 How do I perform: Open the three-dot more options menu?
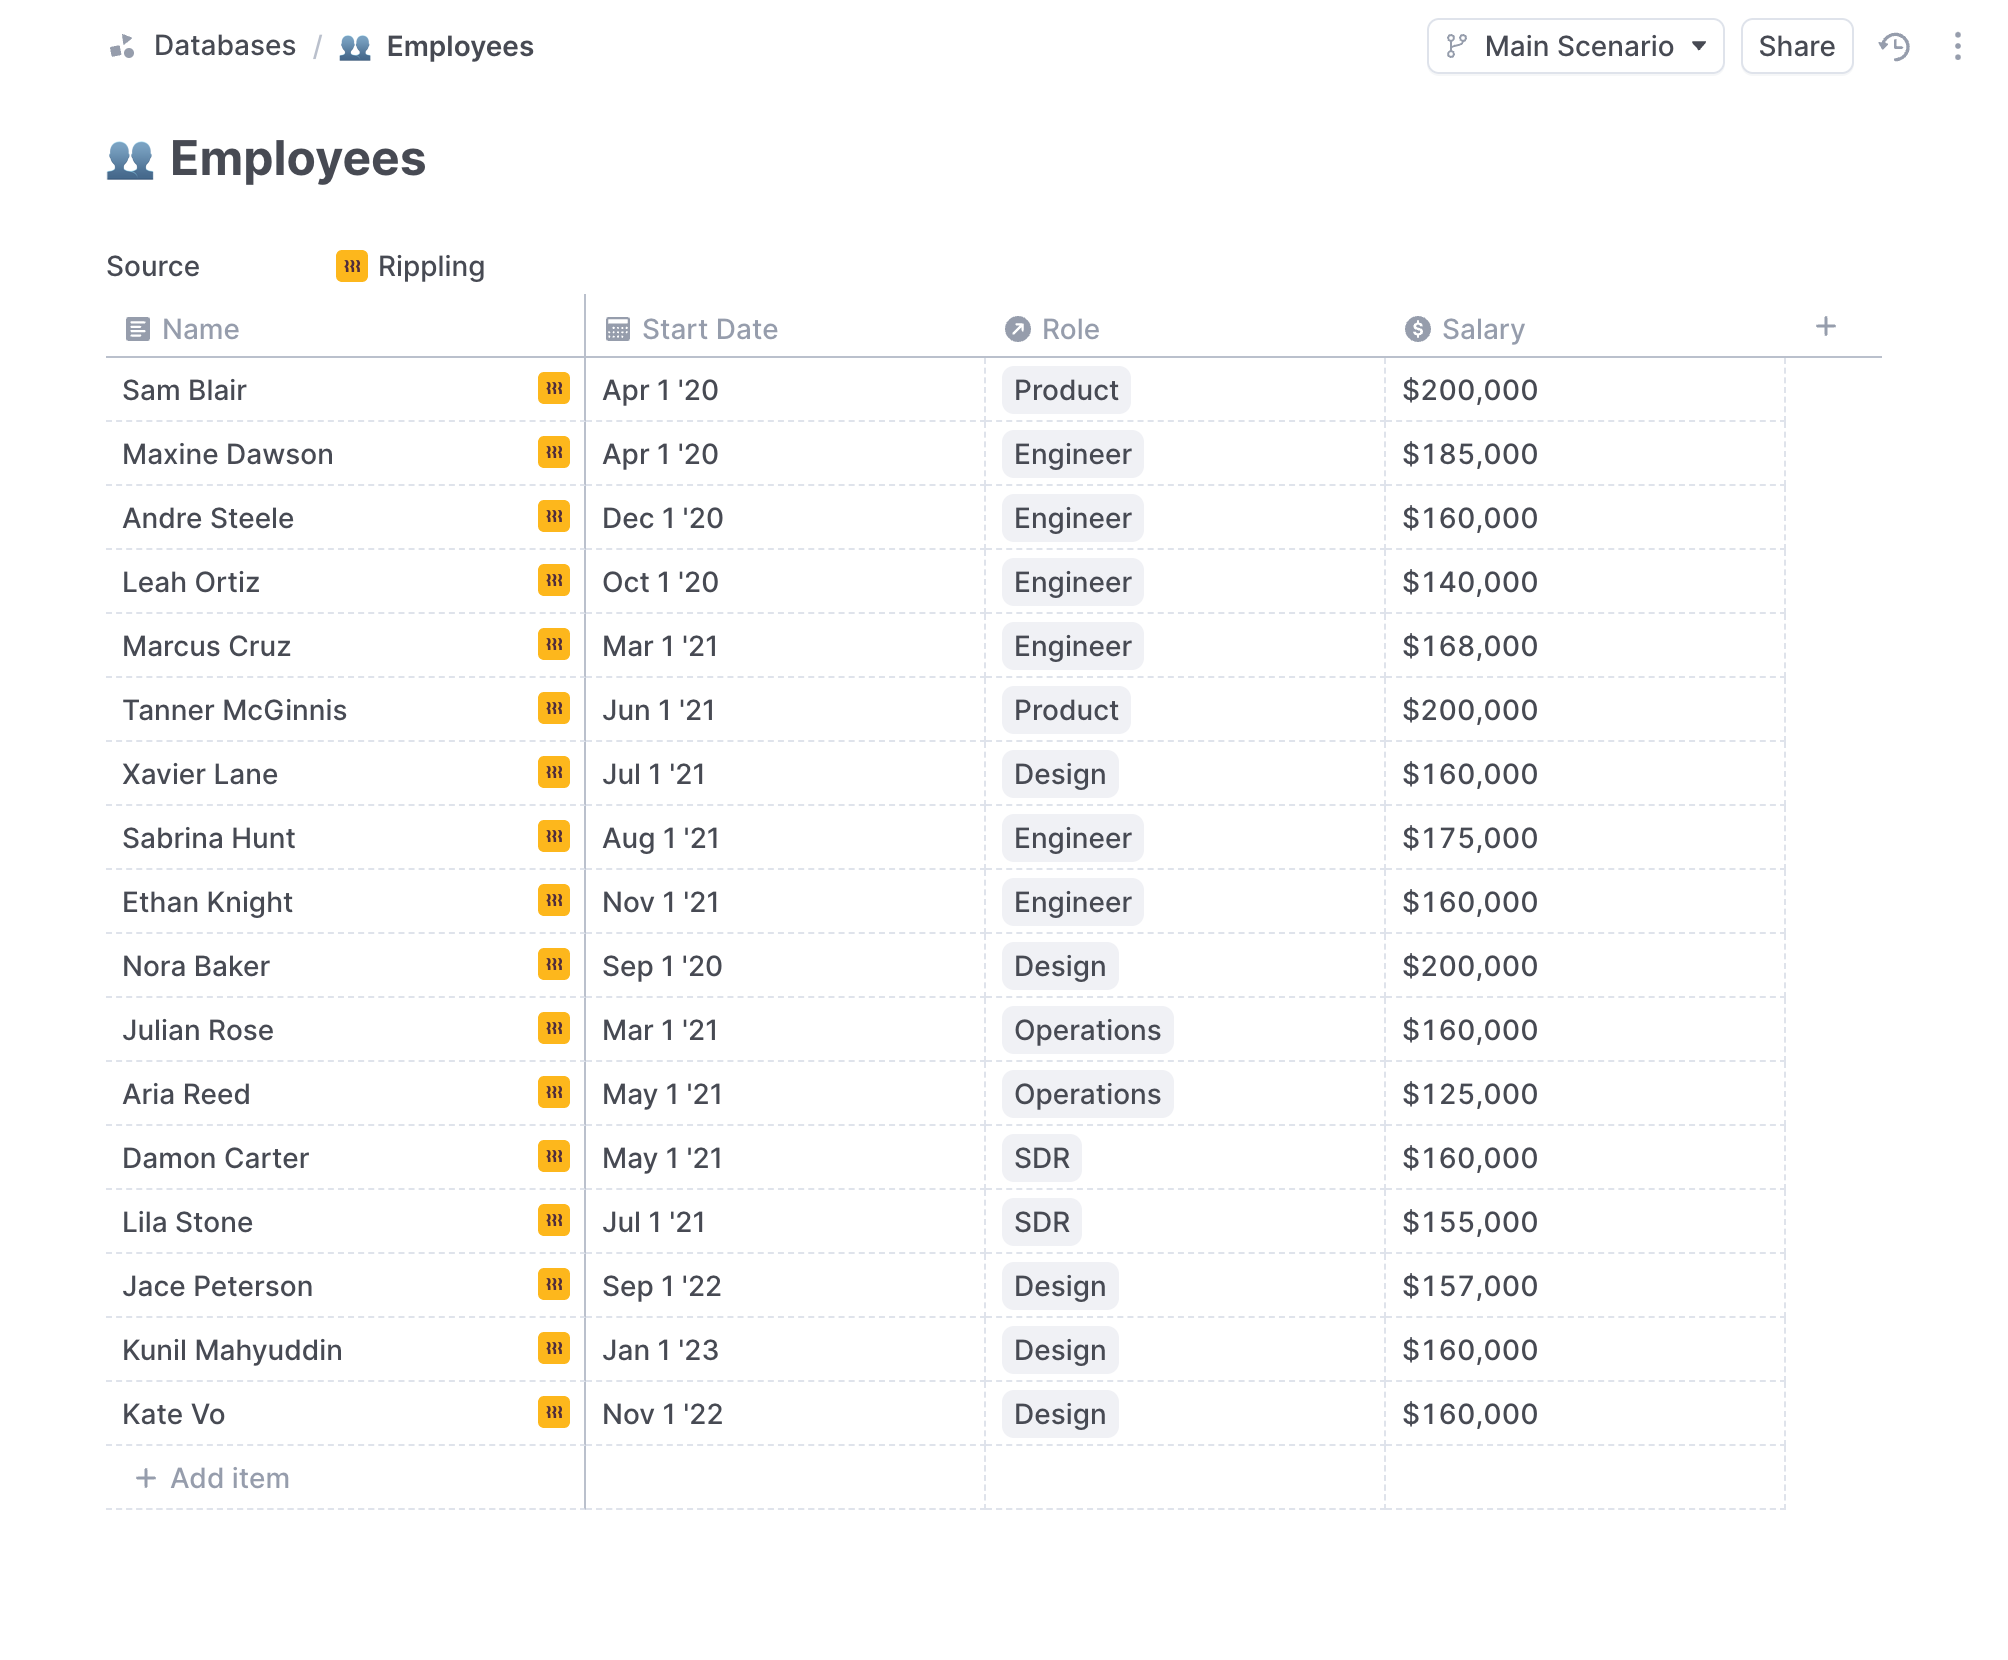pyautogui.click(x=1957, y=47)
